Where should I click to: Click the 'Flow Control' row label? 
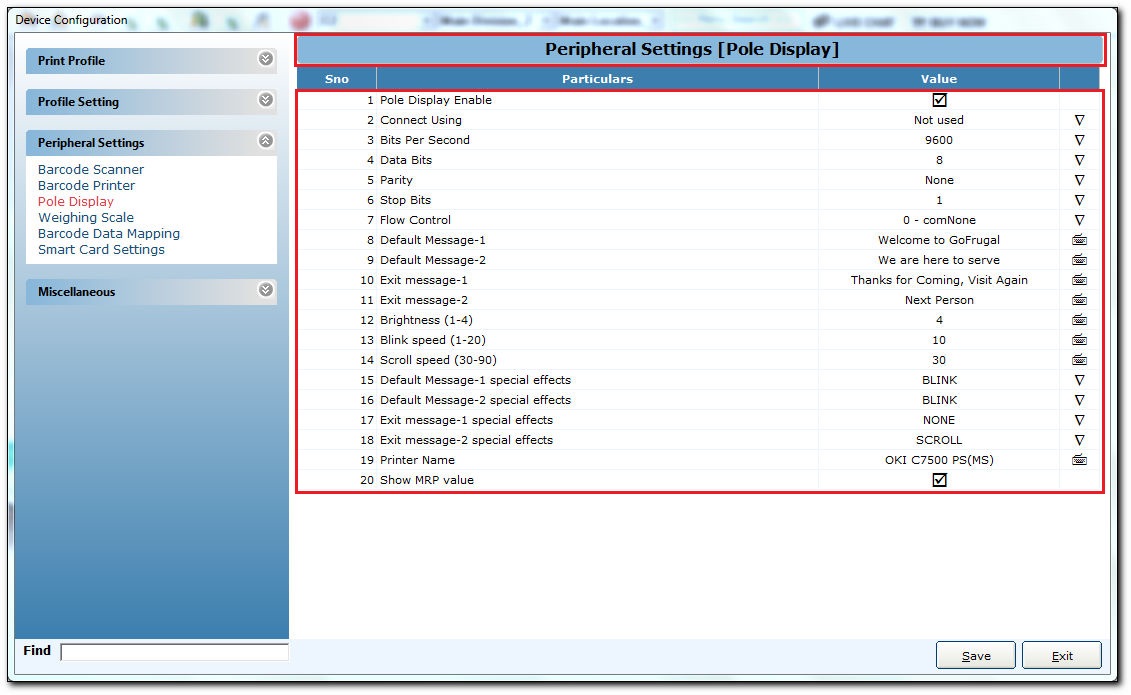(415, 220)
